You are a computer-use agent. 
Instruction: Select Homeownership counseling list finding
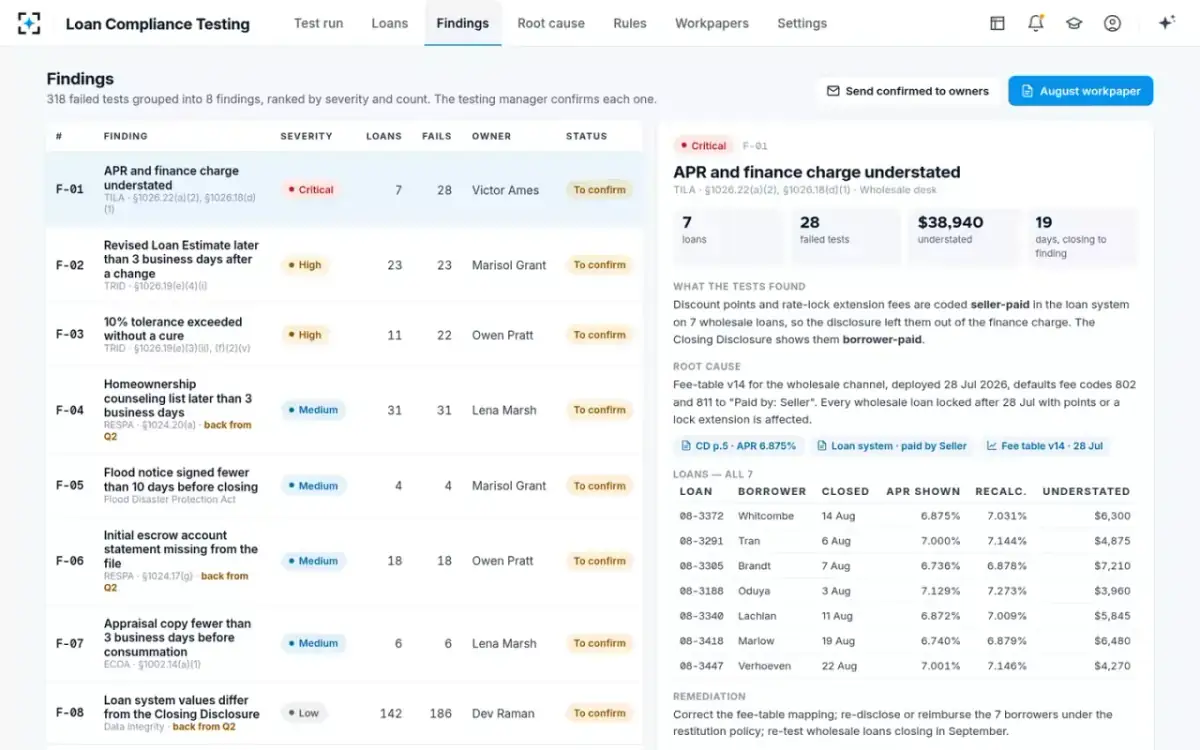point(344,410)
